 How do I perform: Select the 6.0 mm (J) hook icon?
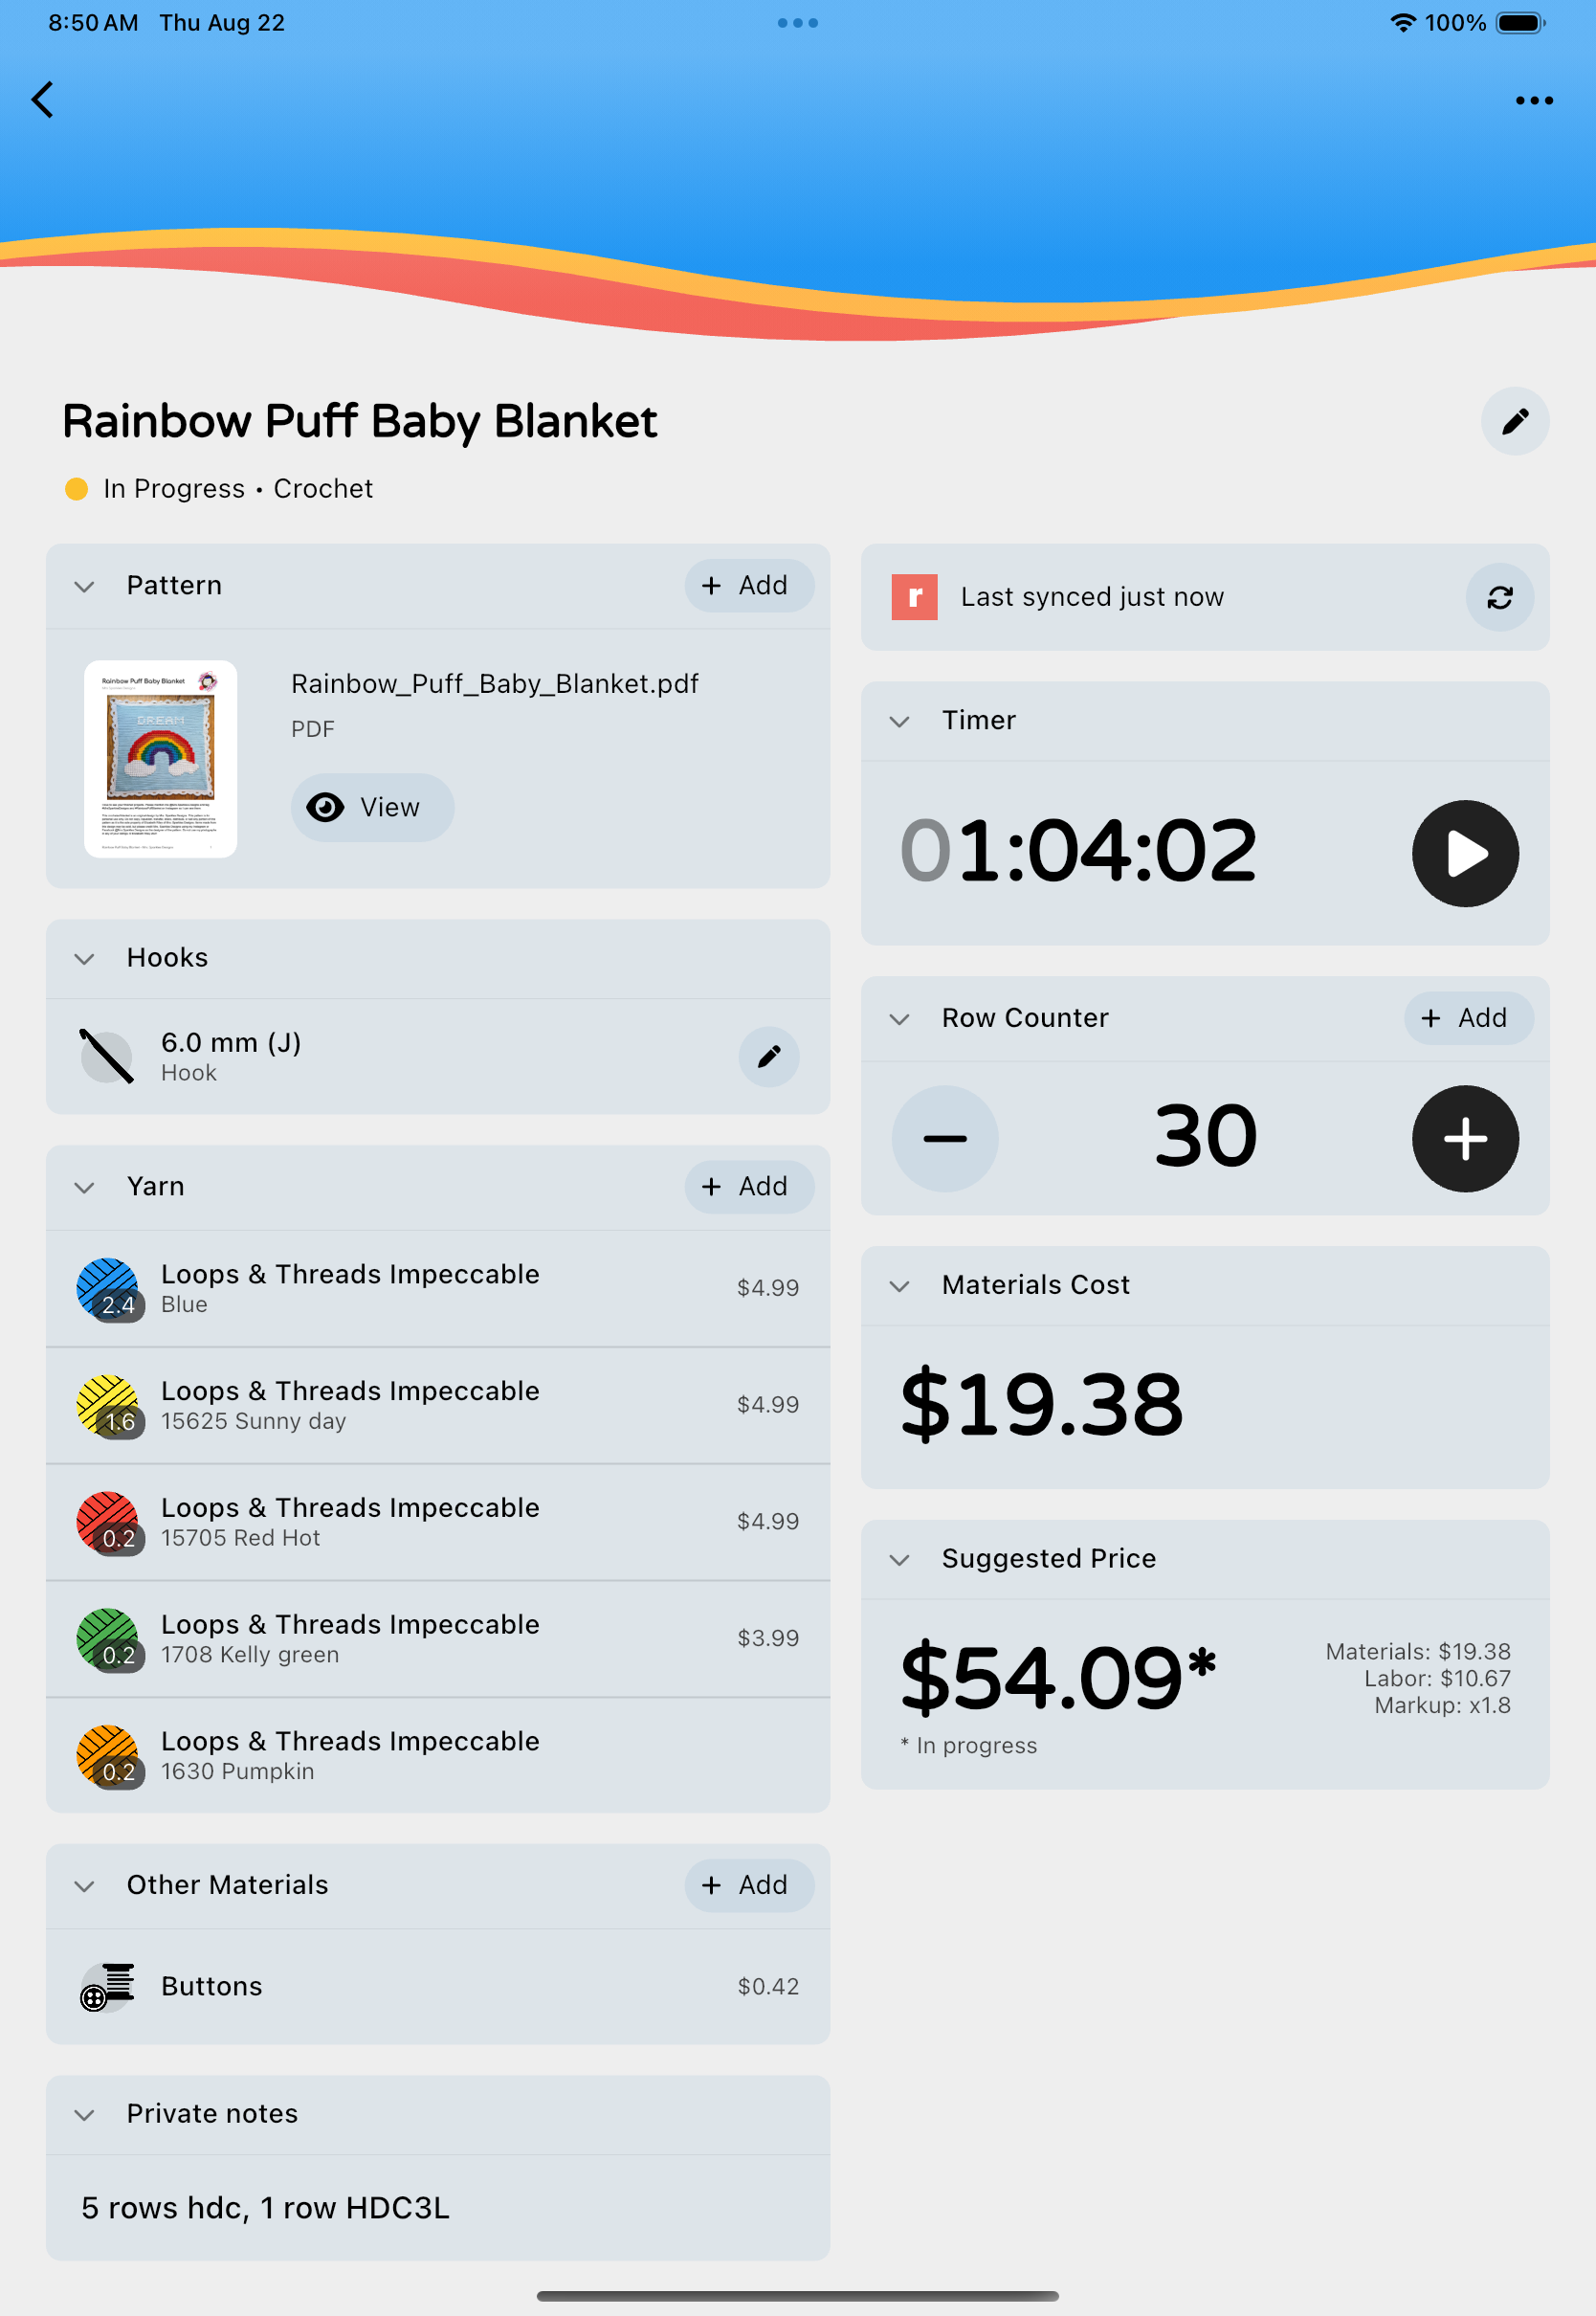point(106,1056)
